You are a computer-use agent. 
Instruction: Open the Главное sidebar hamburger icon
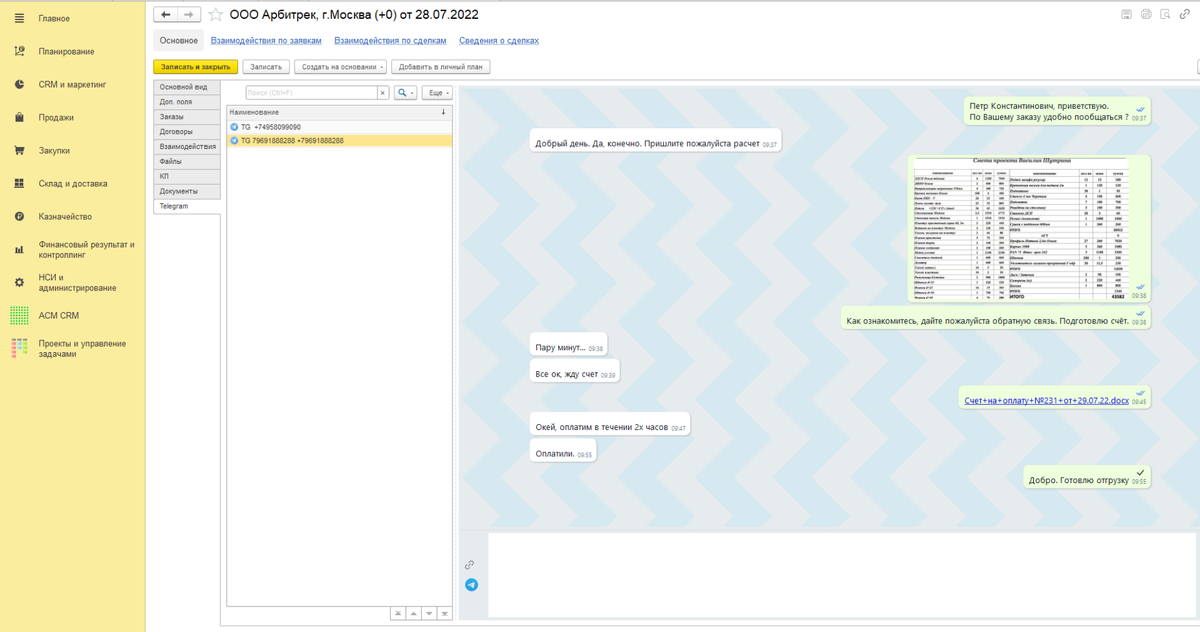pos(19,18)
